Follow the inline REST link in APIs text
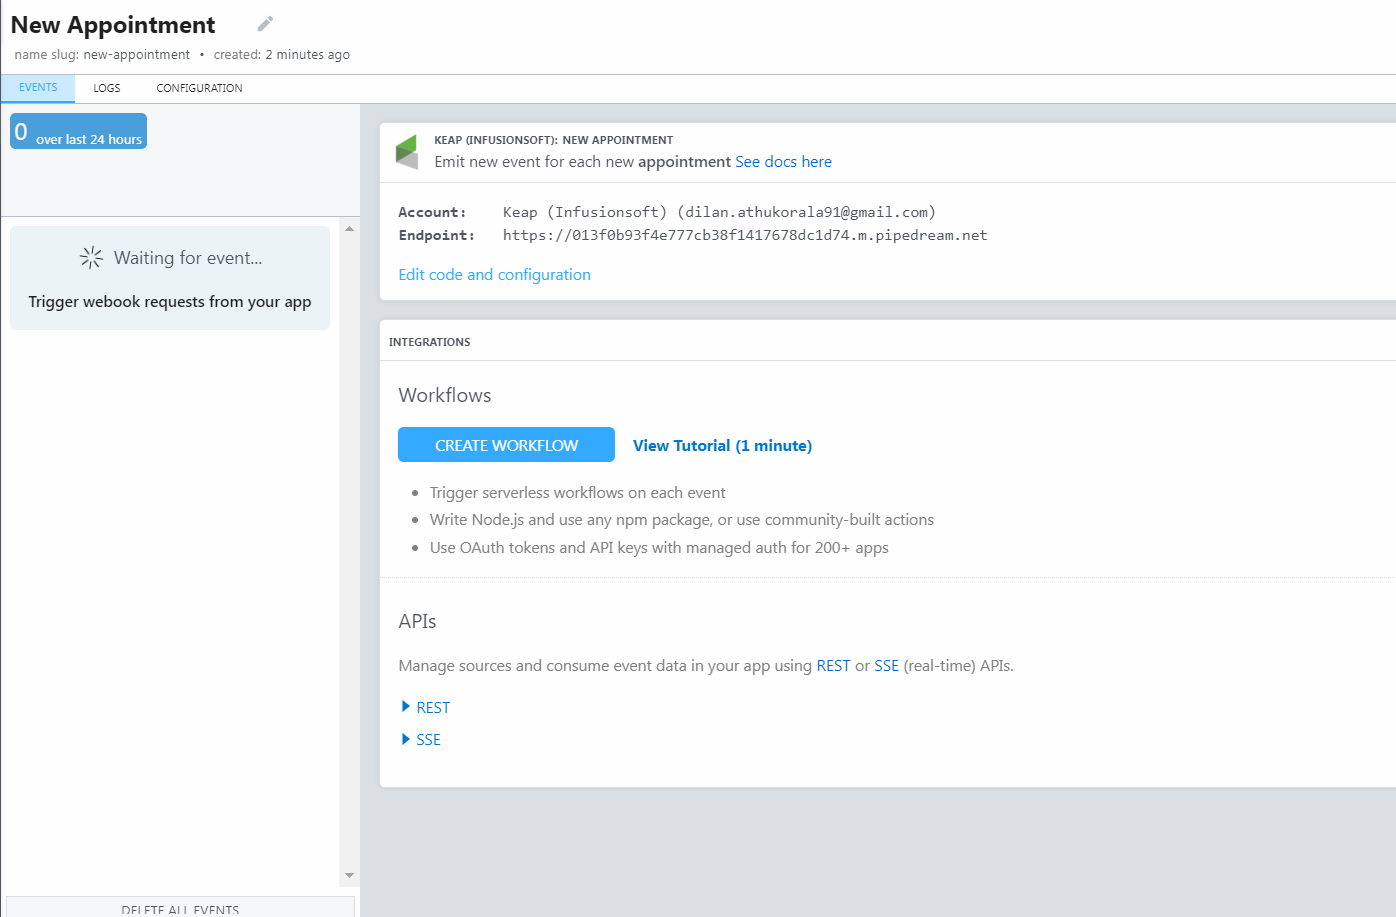Viewport: 1396px width, 917px height. tap(833, 666)
